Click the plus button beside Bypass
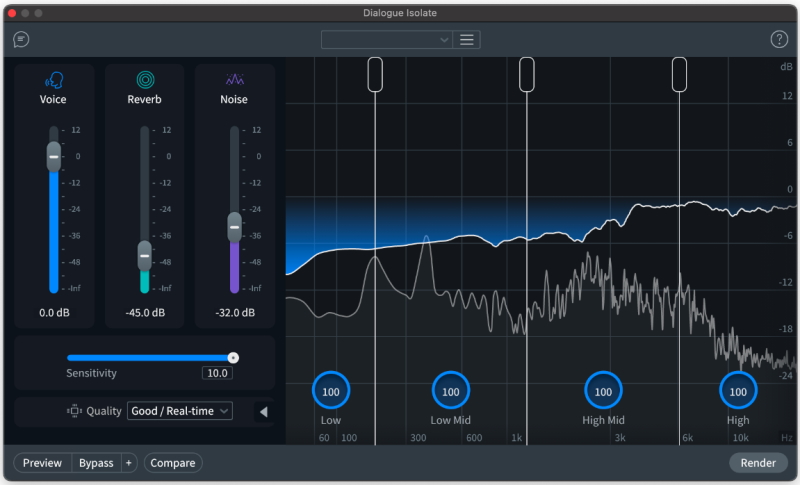 pos(129,463)
